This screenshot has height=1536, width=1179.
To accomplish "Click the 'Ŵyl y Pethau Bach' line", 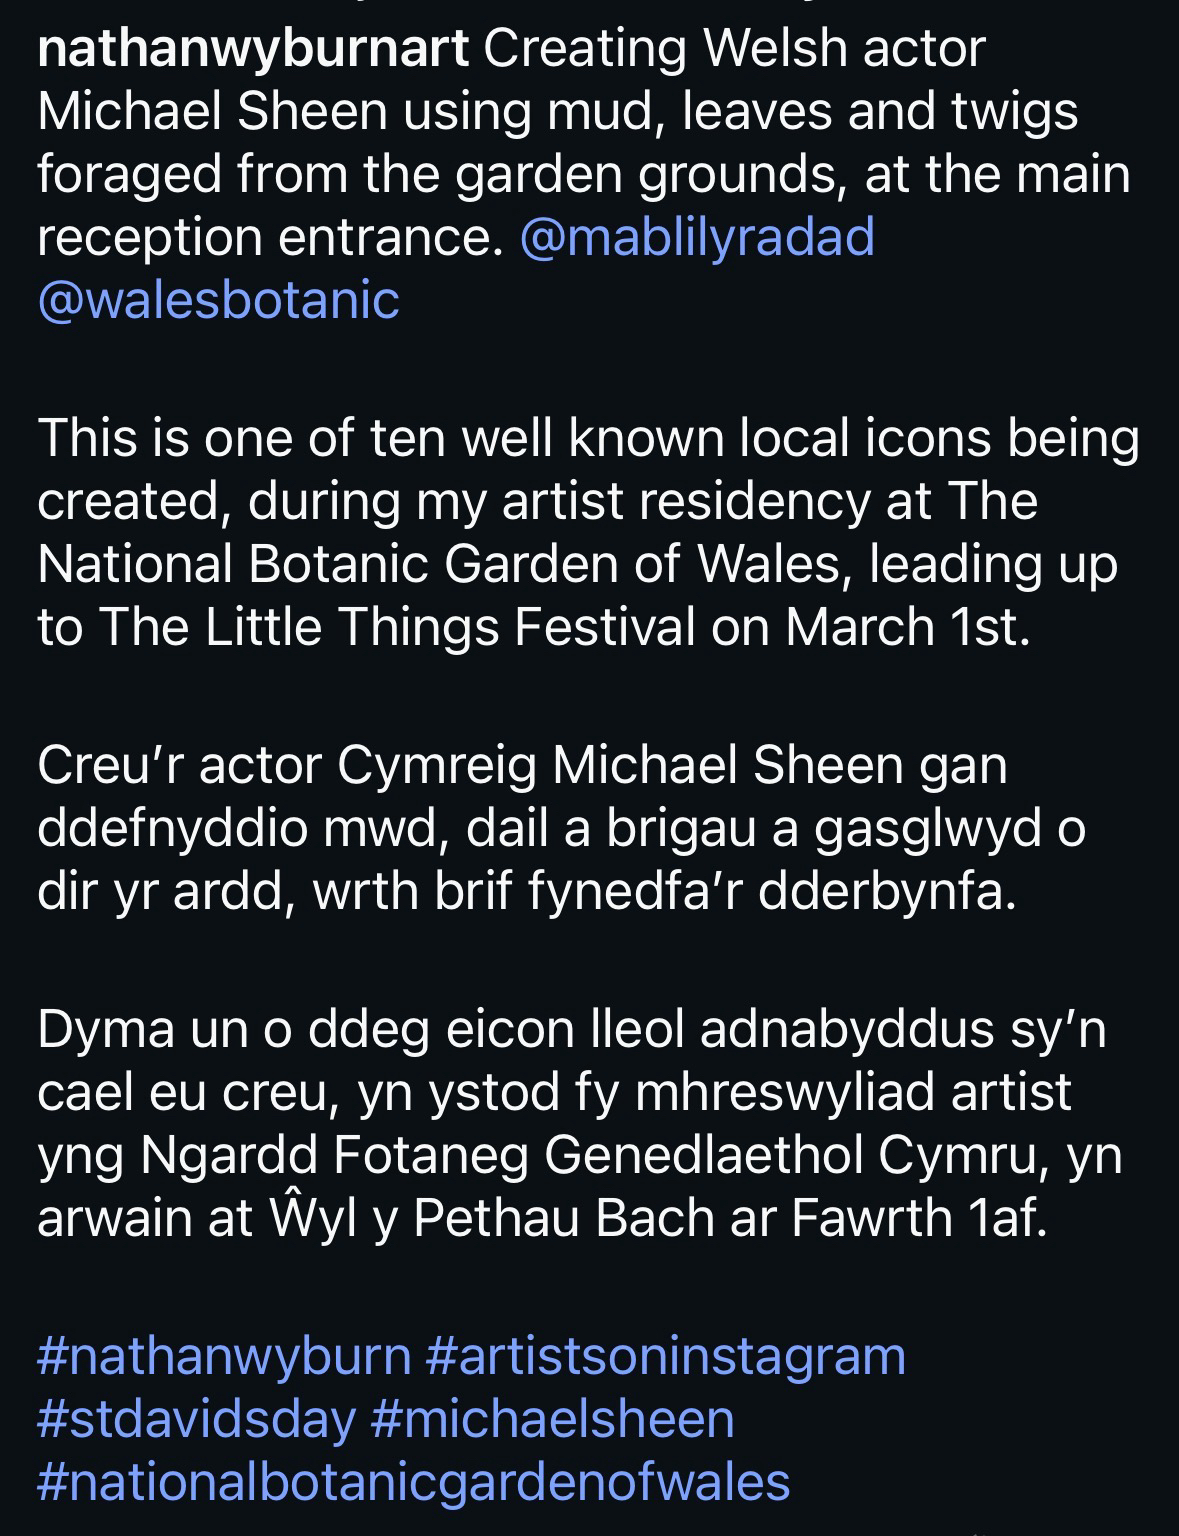I will coord(542,1219).
